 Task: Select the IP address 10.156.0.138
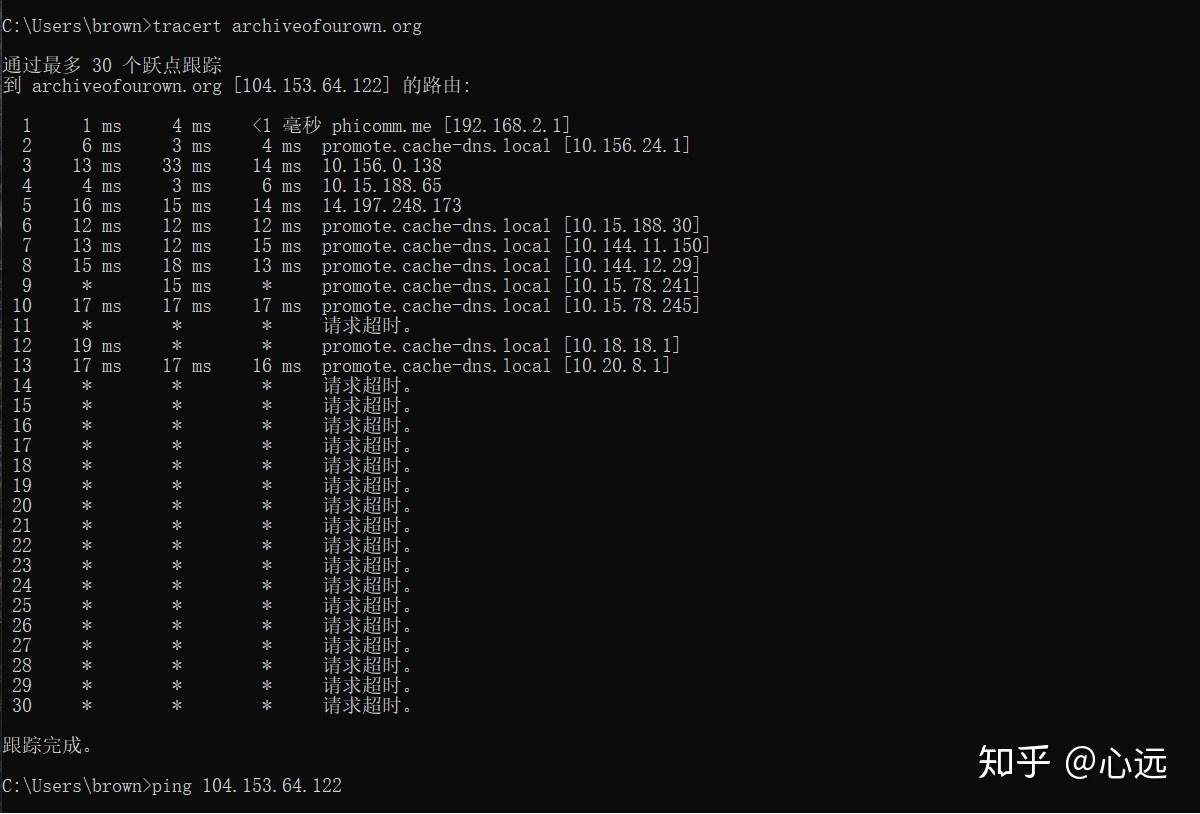382,166
